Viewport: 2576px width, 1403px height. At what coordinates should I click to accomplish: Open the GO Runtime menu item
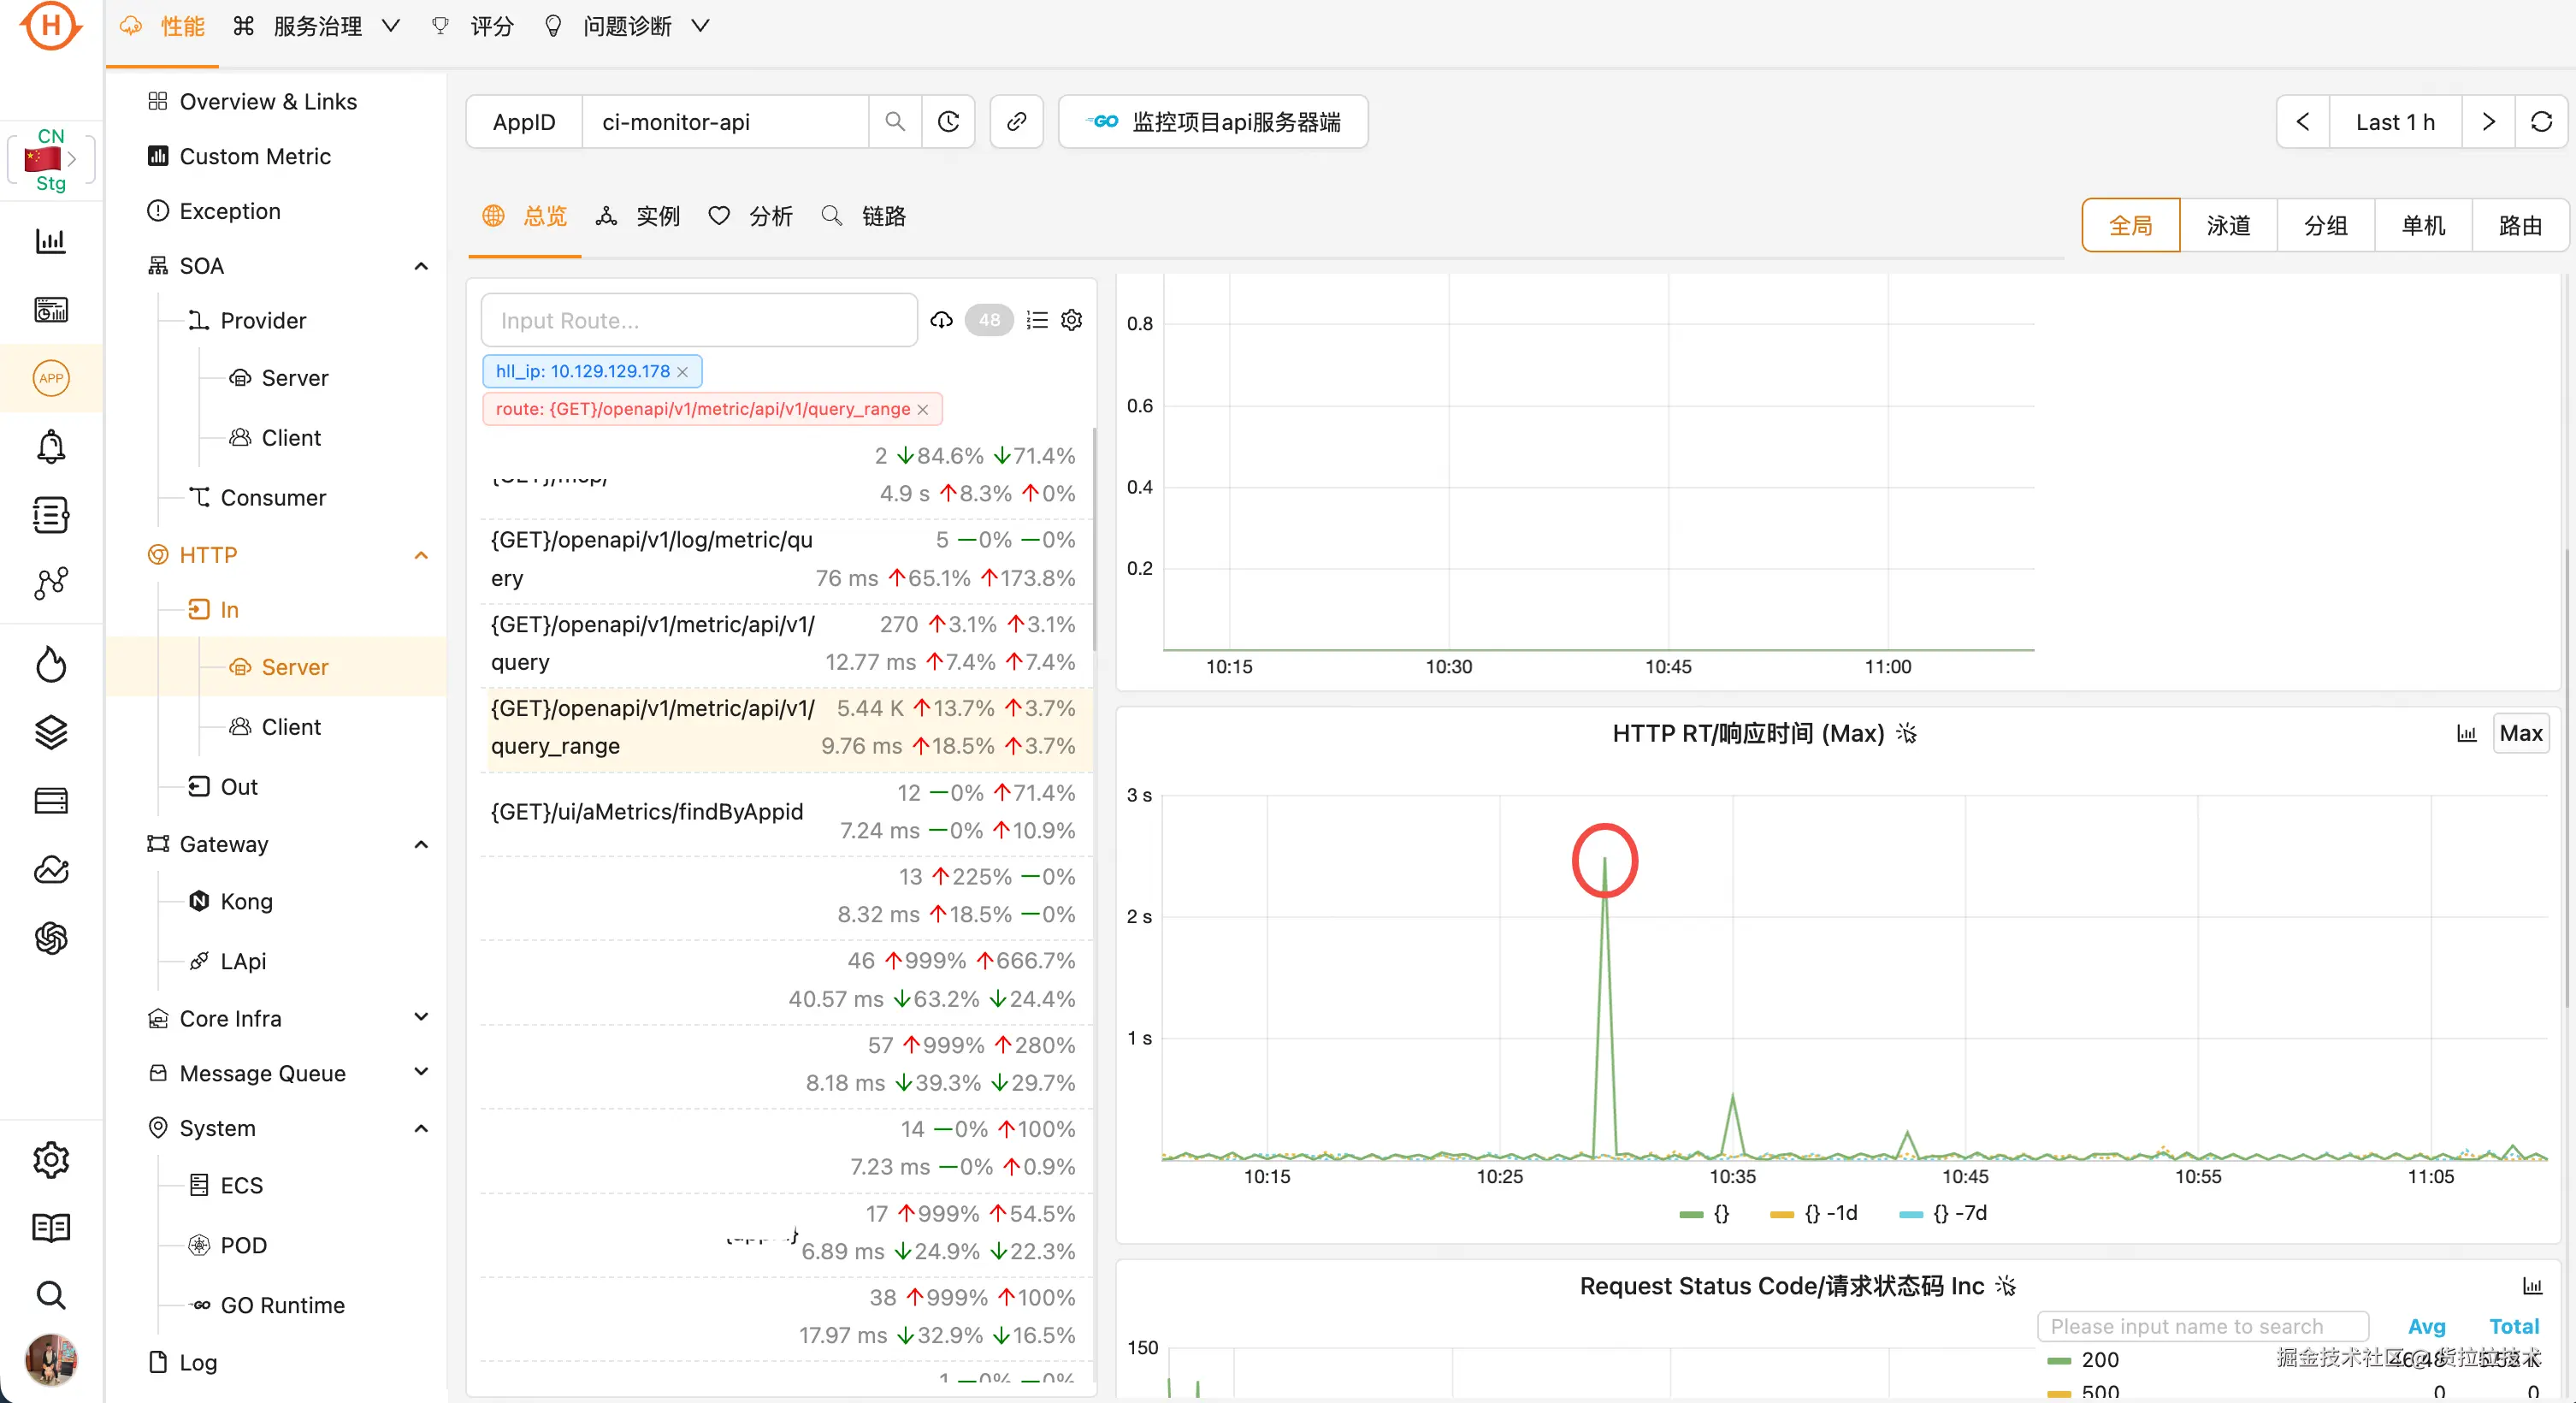[x=282, y=1305]
